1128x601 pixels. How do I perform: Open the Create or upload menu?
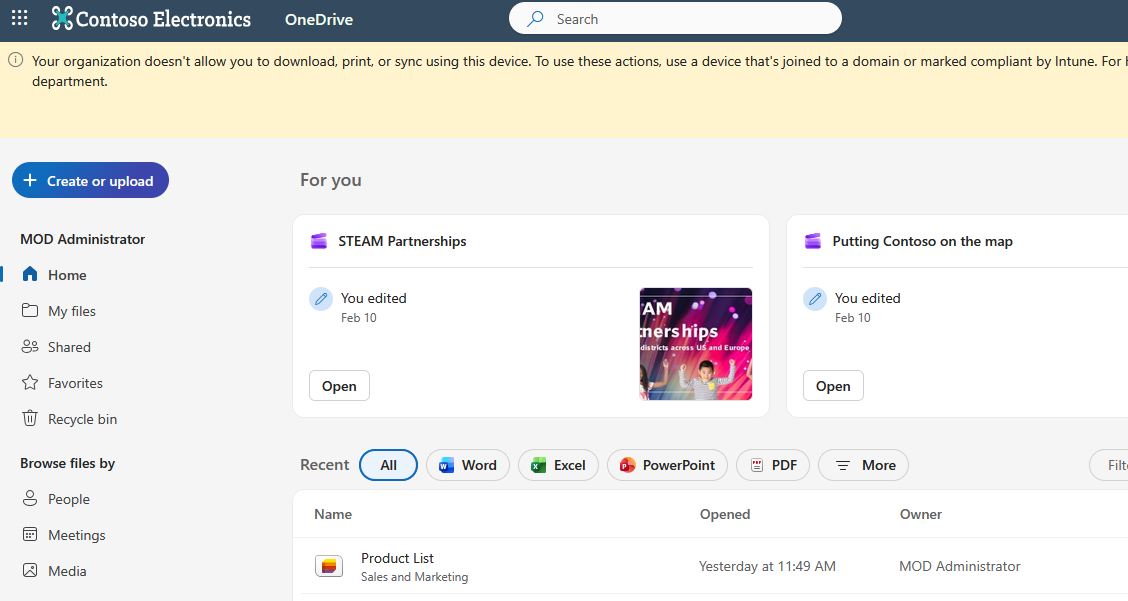(90, 181)
